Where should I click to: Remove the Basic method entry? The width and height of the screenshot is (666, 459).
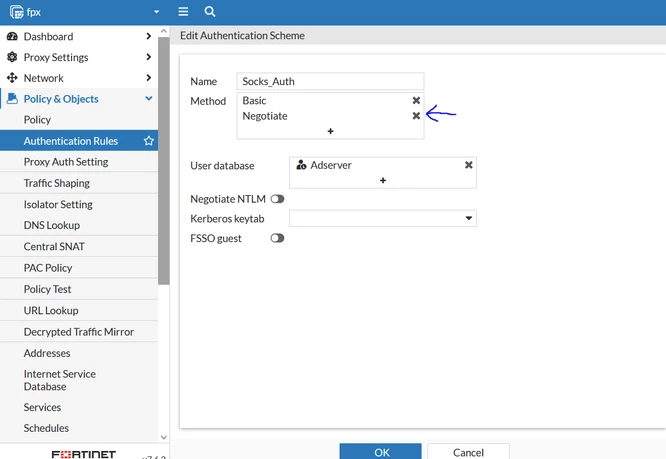pyautogui.click(x=416, y=100)
